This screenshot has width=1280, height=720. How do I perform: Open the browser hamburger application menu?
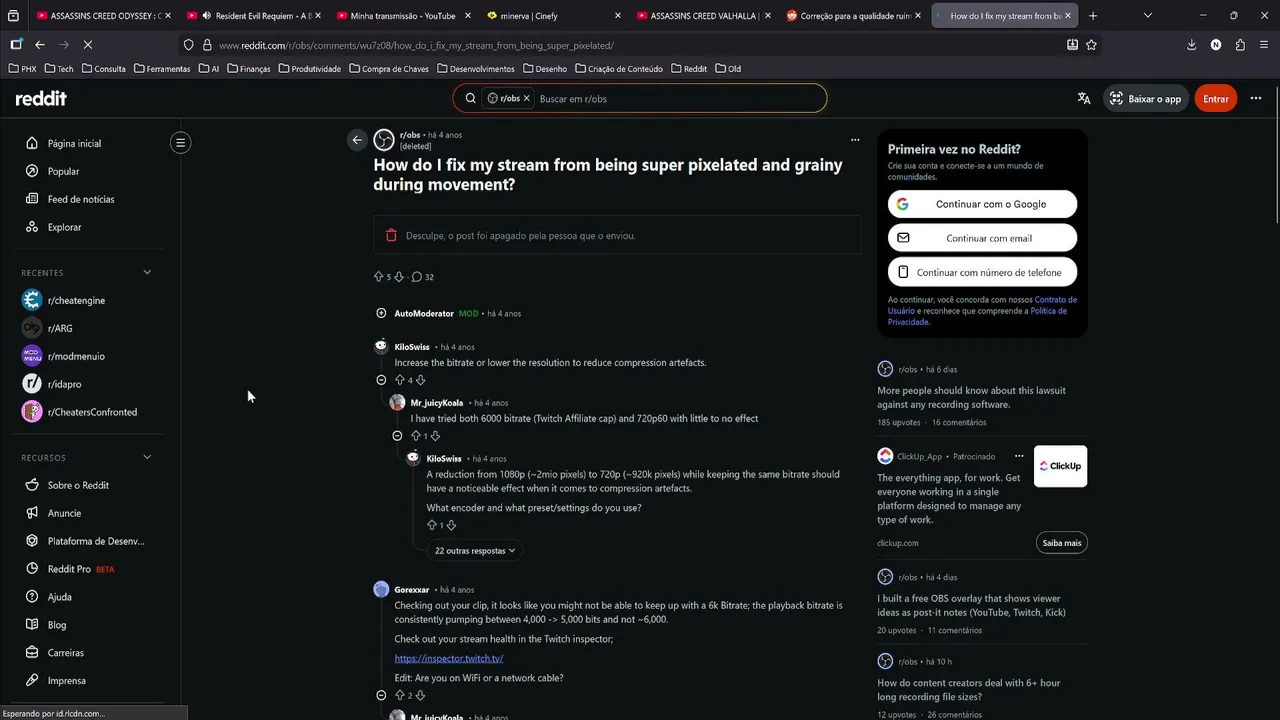pos(1263,45)
